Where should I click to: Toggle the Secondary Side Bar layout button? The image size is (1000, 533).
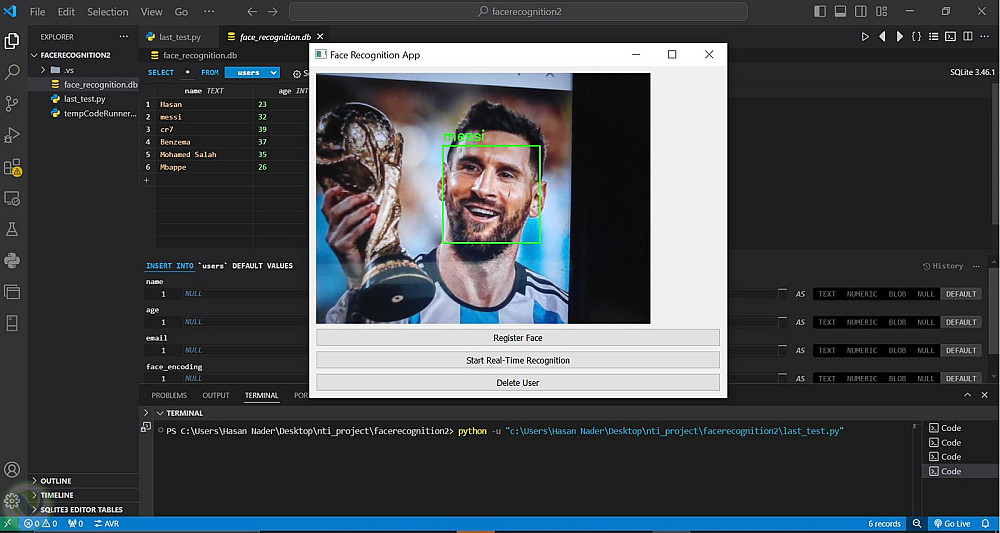(x=861, y=11)
